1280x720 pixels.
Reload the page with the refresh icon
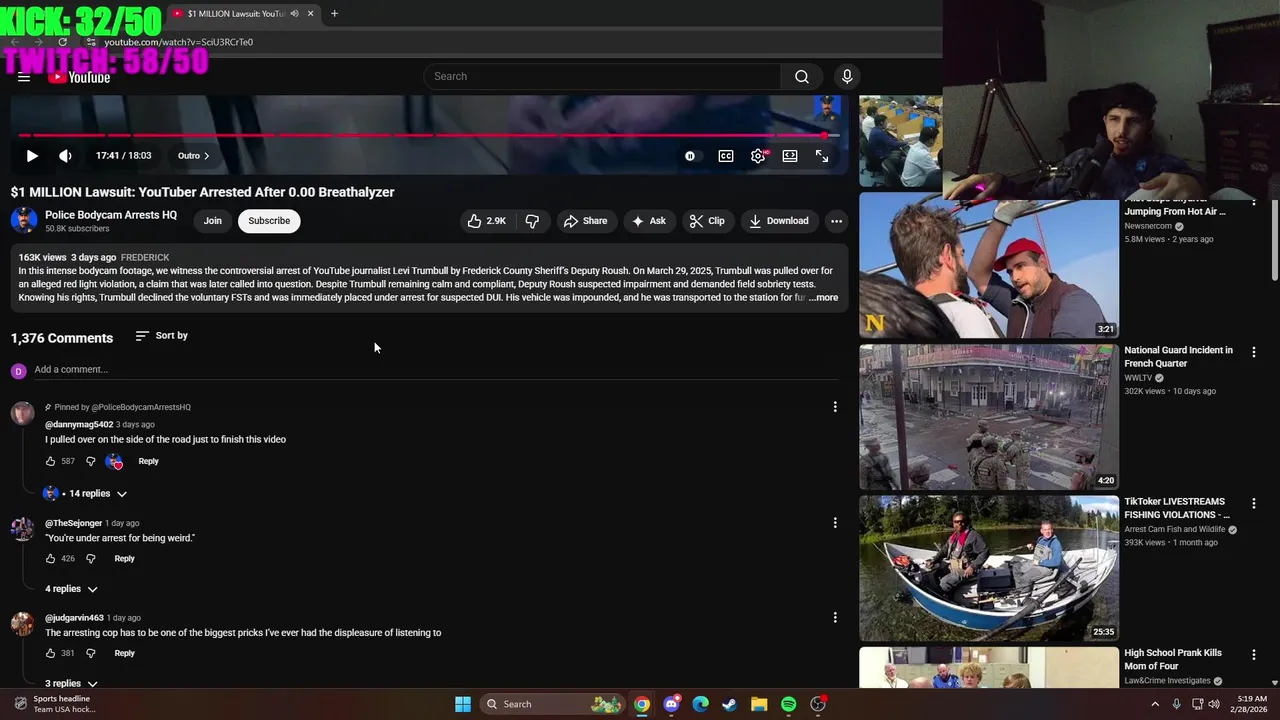coord(62,42)
